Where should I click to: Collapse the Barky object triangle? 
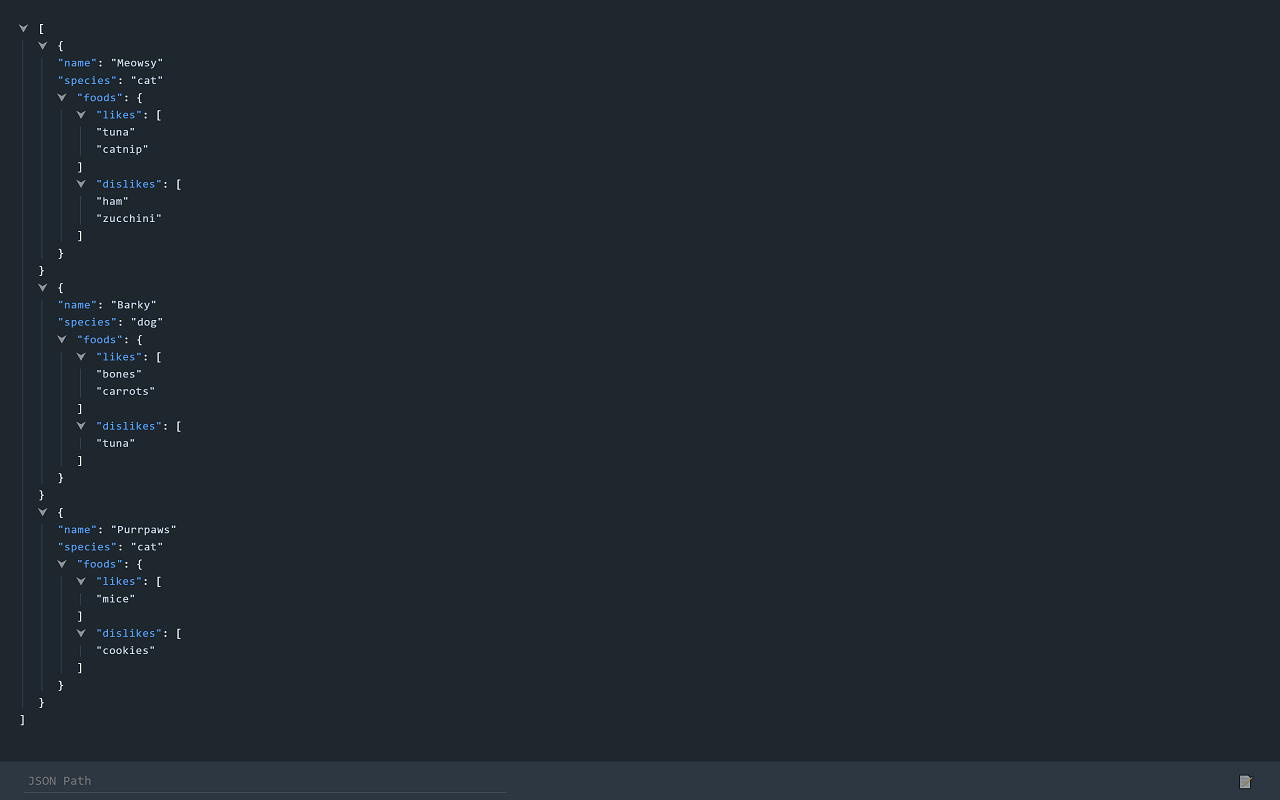(43, 287)
